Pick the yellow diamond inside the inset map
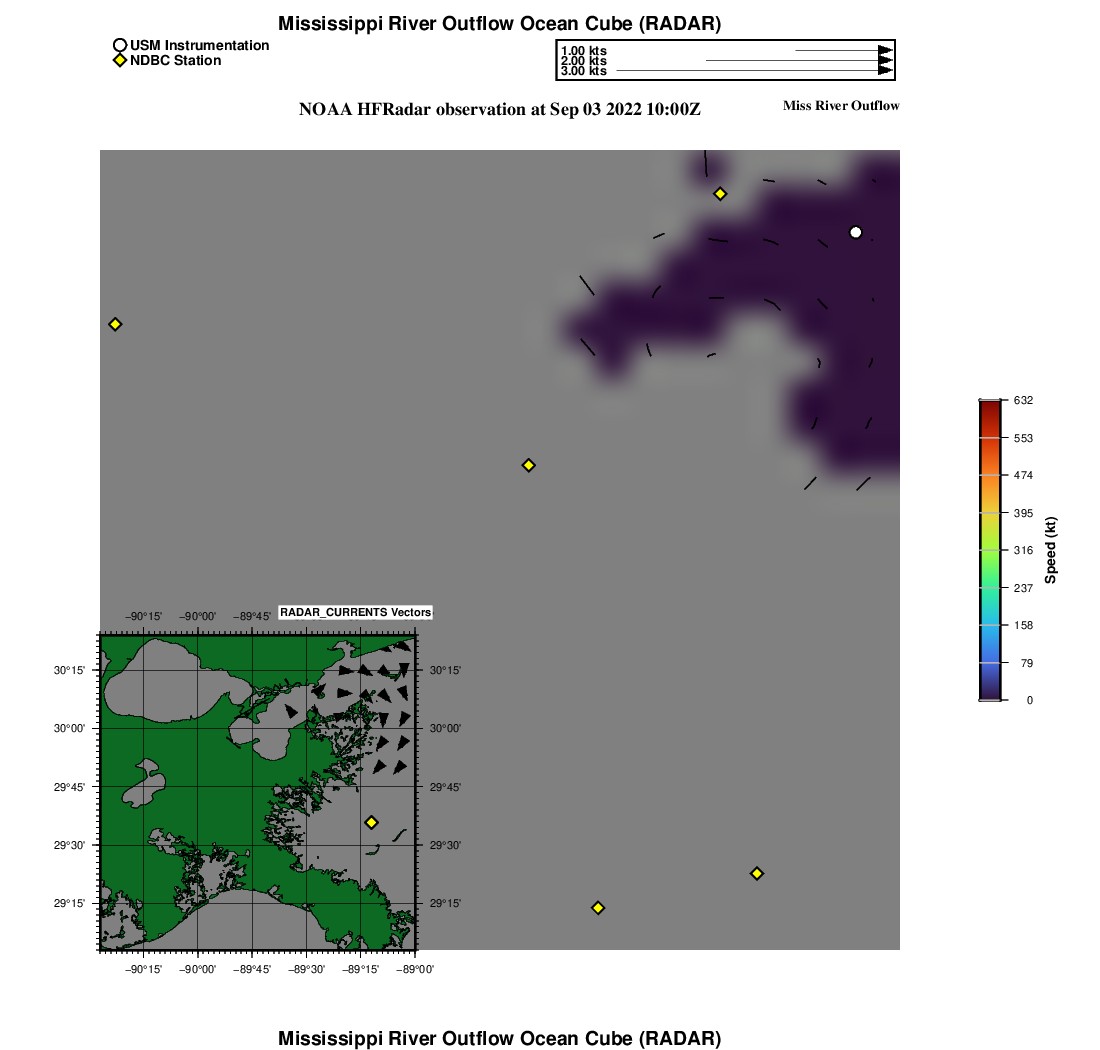The height and width of the screenshot is (1050, 1100). [x=371, y=822]
